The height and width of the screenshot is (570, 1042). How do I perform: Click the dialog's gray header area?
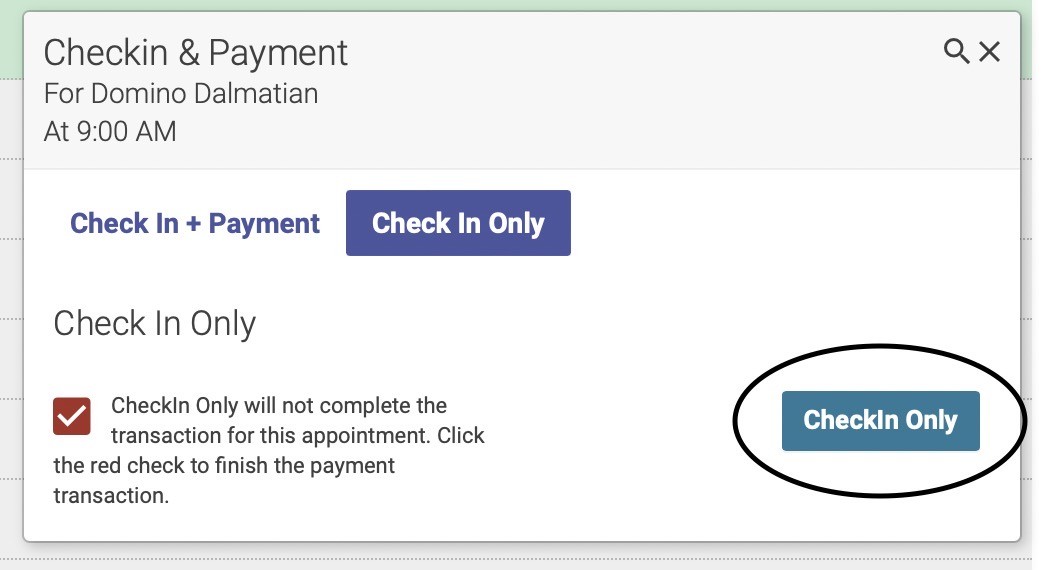[522, 90]
